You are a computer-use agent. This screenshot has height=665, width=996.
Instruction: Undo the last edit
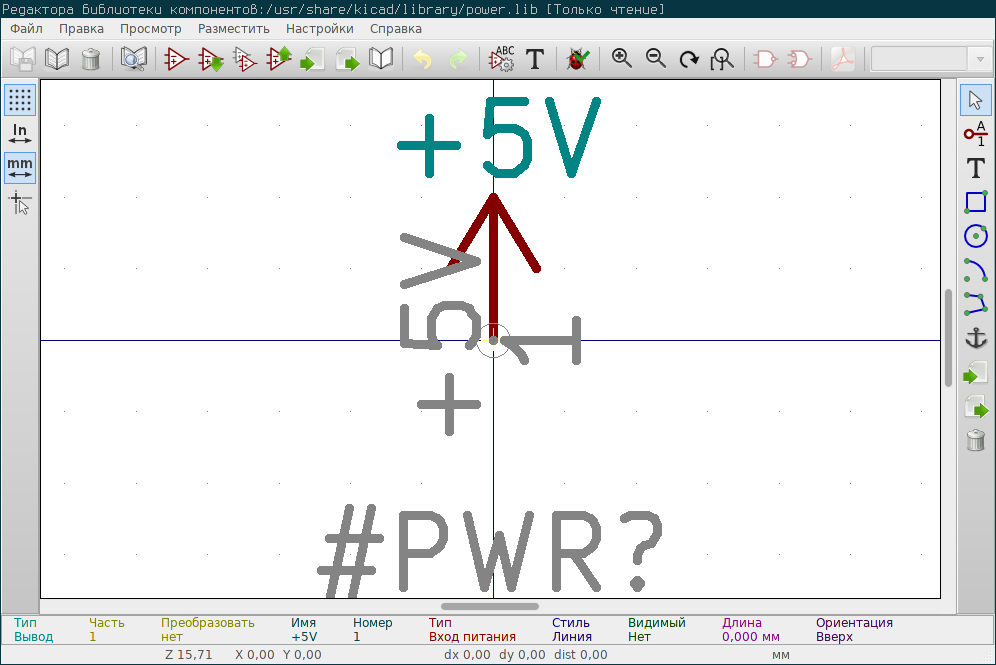click(421, 59)
